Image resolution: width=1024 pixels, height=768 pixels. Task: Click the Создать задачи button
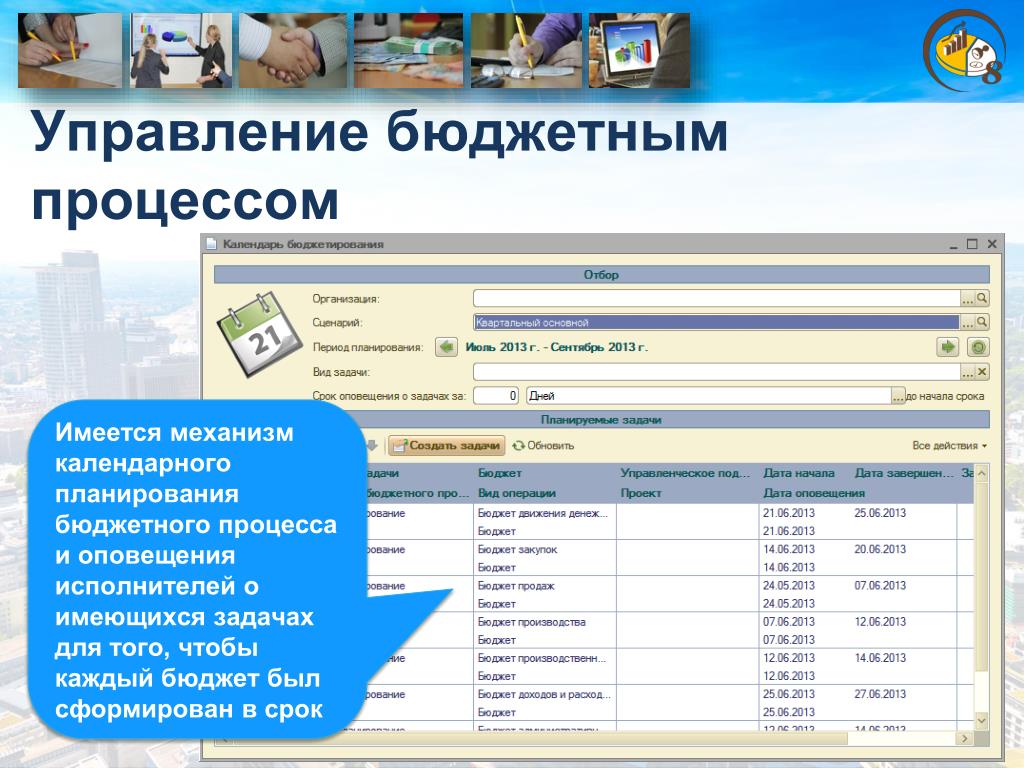(x=447, y=446)
